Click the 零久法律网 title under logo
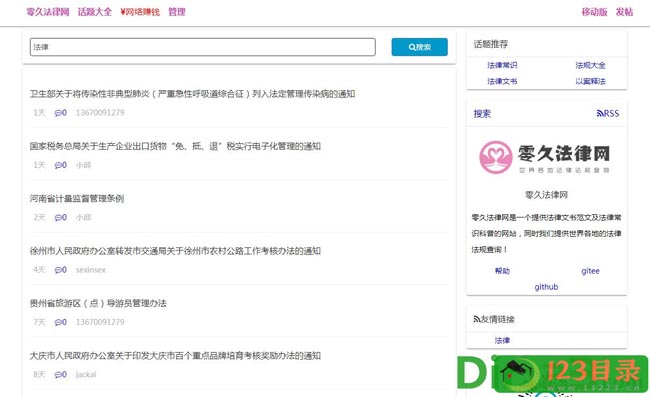Viewport: 650px width, 397px height. 546,195
